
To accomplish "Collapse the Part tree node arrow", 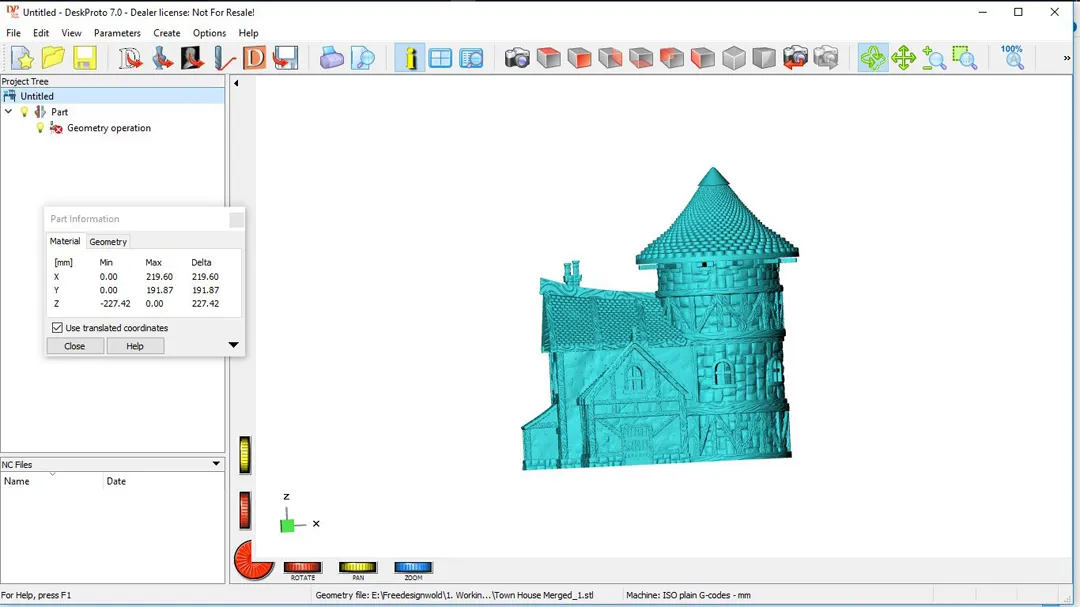I will point(8,112).
